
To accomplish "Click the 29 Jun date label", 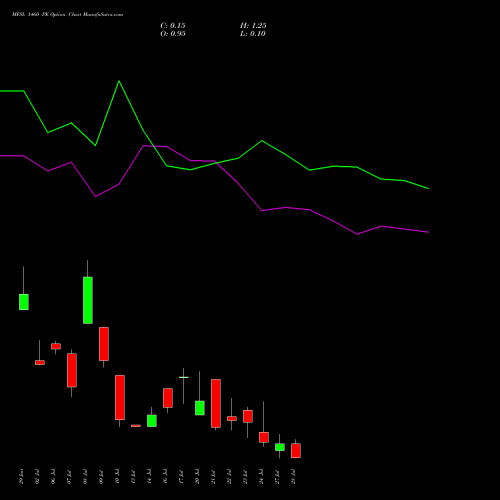I will pyautogui.click(x=21, y=477).
